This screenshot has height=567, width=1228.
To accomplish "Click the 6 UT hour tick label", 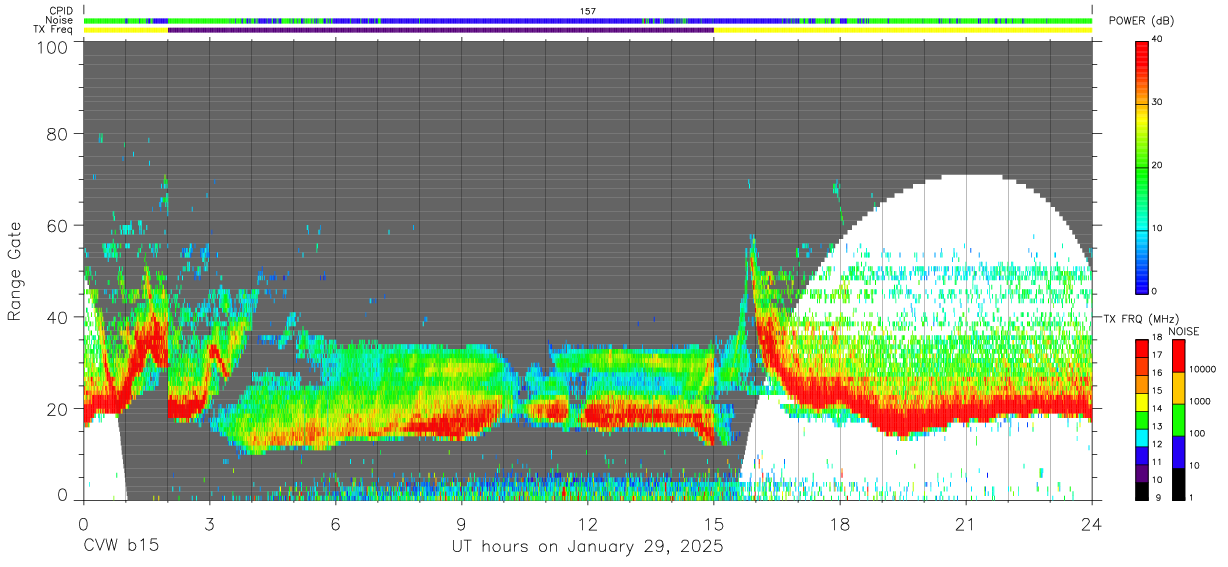I will pos(336,523).
